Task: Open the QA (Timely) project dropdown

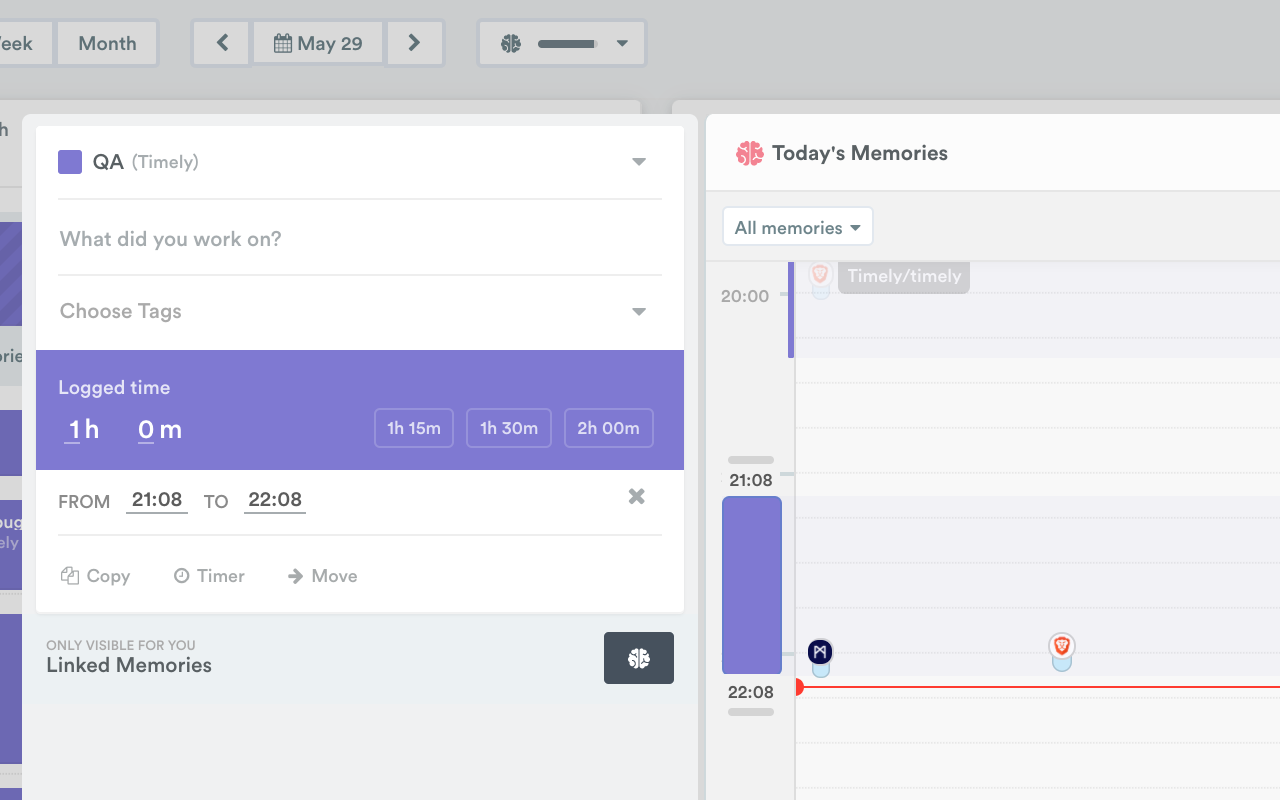Action: 639,161
